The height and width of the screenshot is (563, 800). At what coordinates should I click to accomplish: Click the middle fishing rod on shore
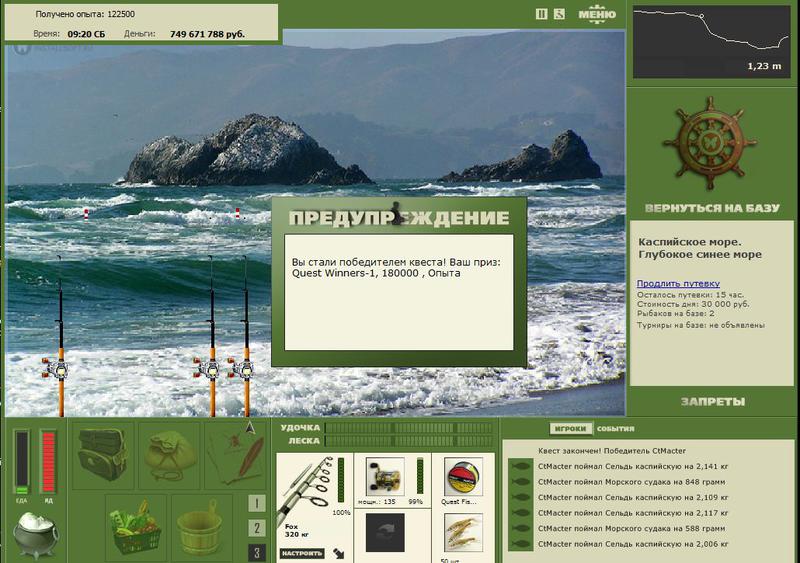click(211, 337)
